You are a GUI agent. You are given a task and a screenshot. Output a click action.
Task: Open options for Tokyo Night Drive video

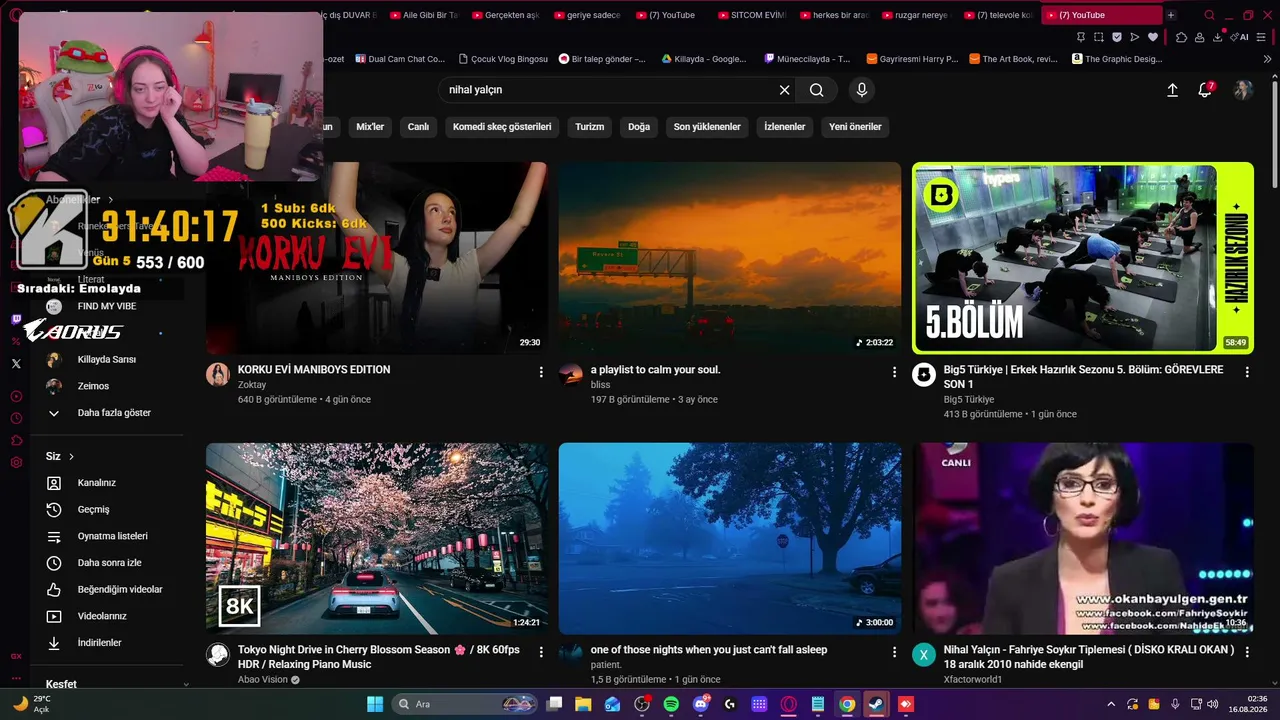pyautogui.click(x=541, y=652)
